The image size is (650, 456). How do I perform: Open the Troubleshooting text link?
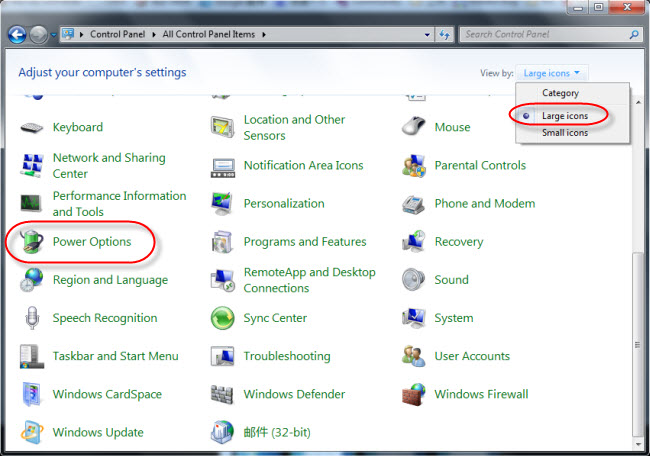287,356
